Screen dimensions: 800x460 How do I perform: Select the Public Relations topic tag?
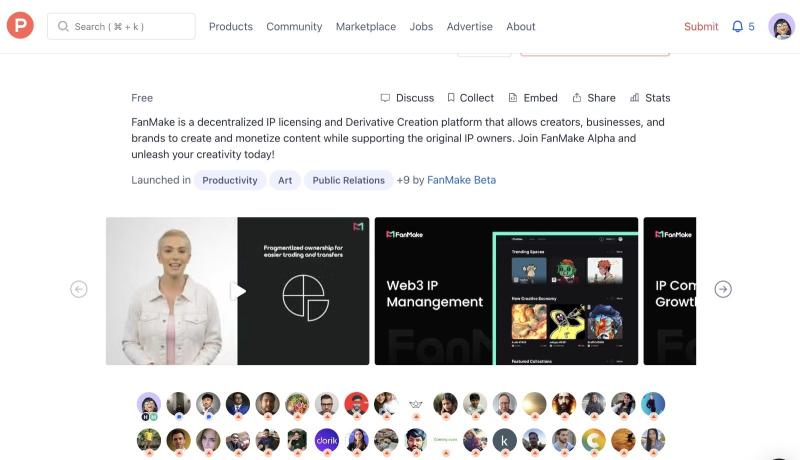(348, 181)
